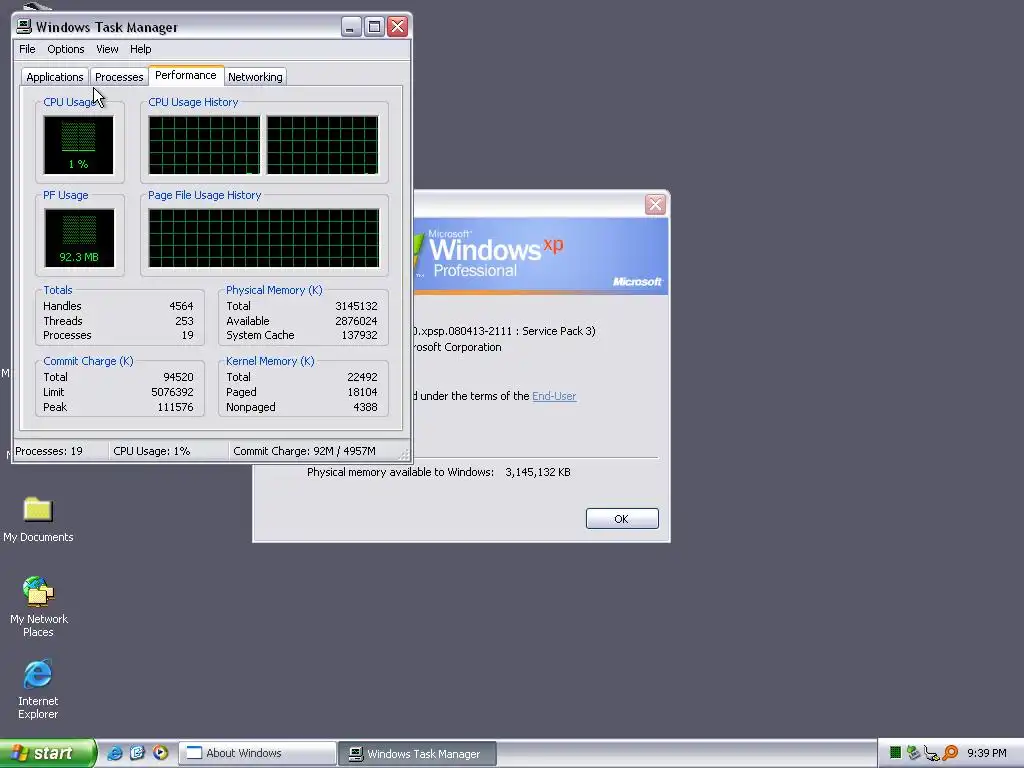
Task: Click the CPU Usage 1% gauge
Action: click(78, 145)
